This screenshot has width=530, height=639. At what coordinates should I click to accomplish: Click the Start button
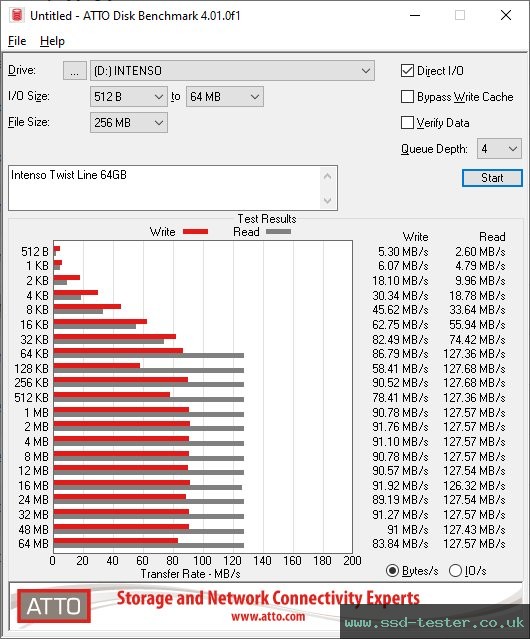[492, 178]
